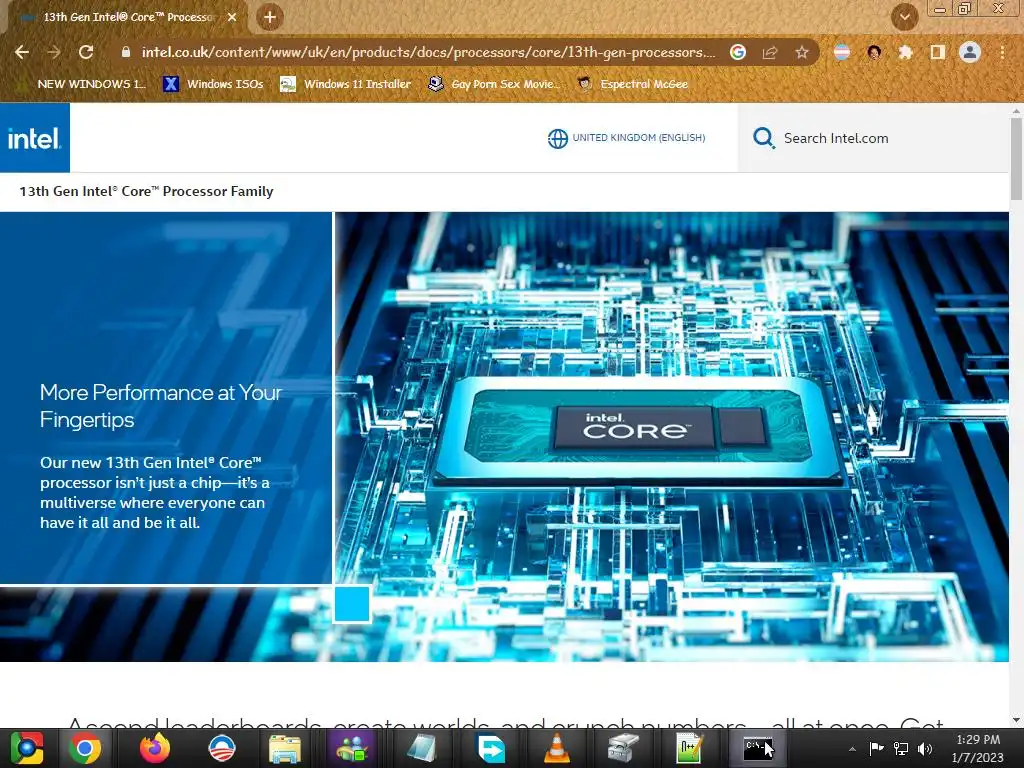Open Google Chrome from taskbar
Screen dimensions: 1024x768
point(85,748)
